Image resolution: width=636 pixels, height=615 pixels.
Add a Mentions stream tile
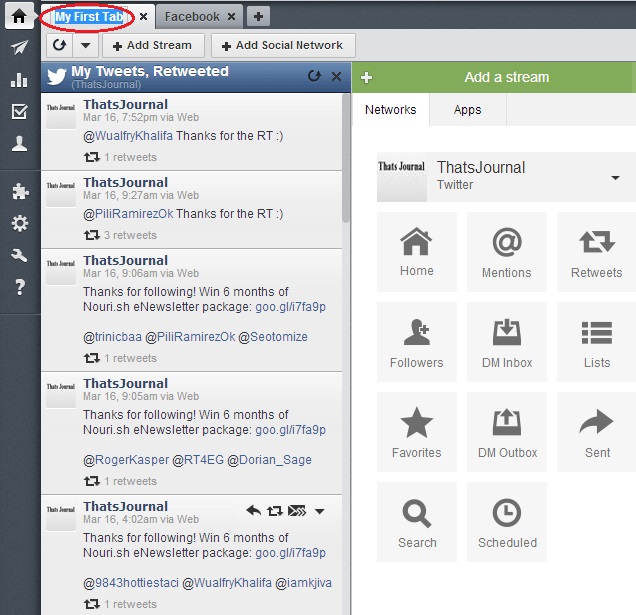click(507, 252)
